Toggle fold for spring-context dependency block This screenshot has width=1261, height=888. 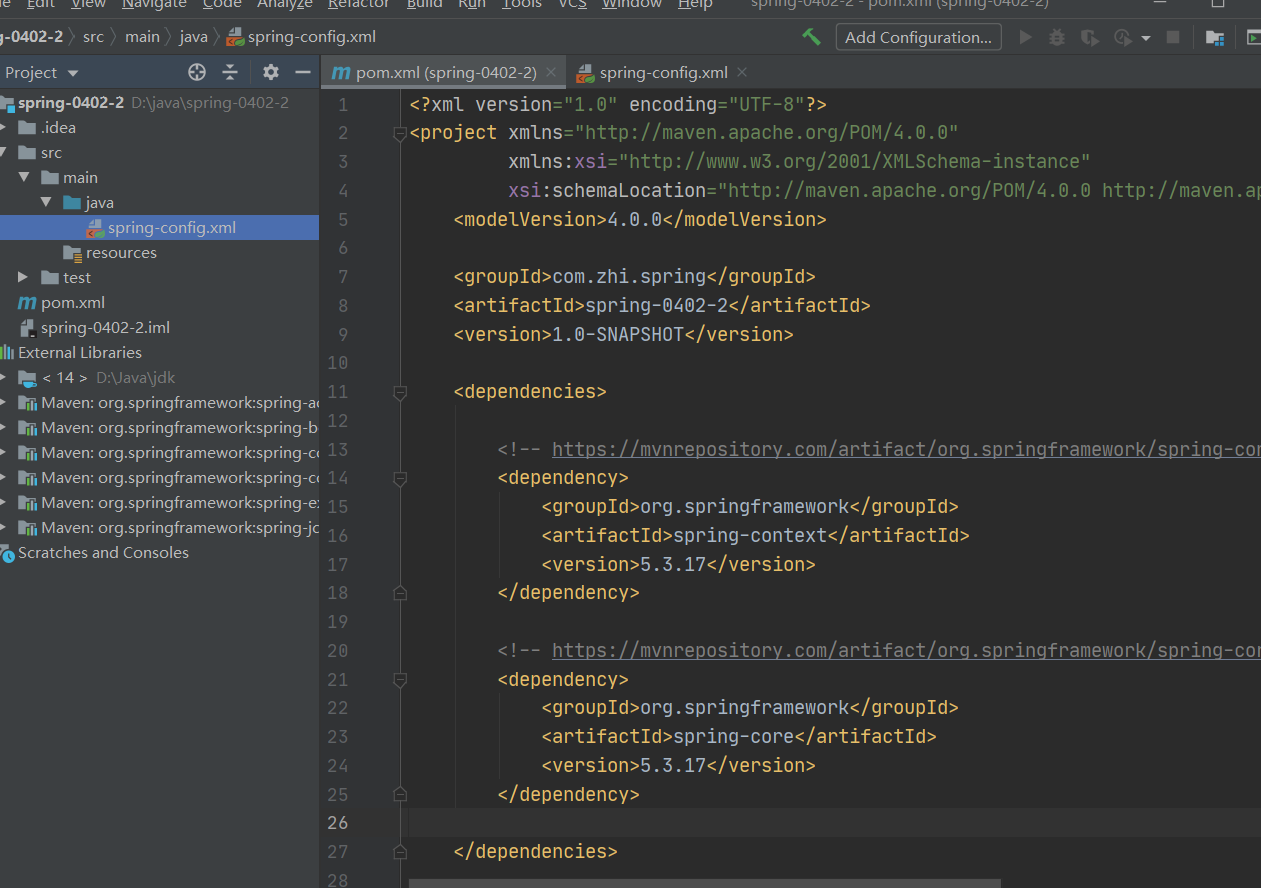click(x=400, y=479)
